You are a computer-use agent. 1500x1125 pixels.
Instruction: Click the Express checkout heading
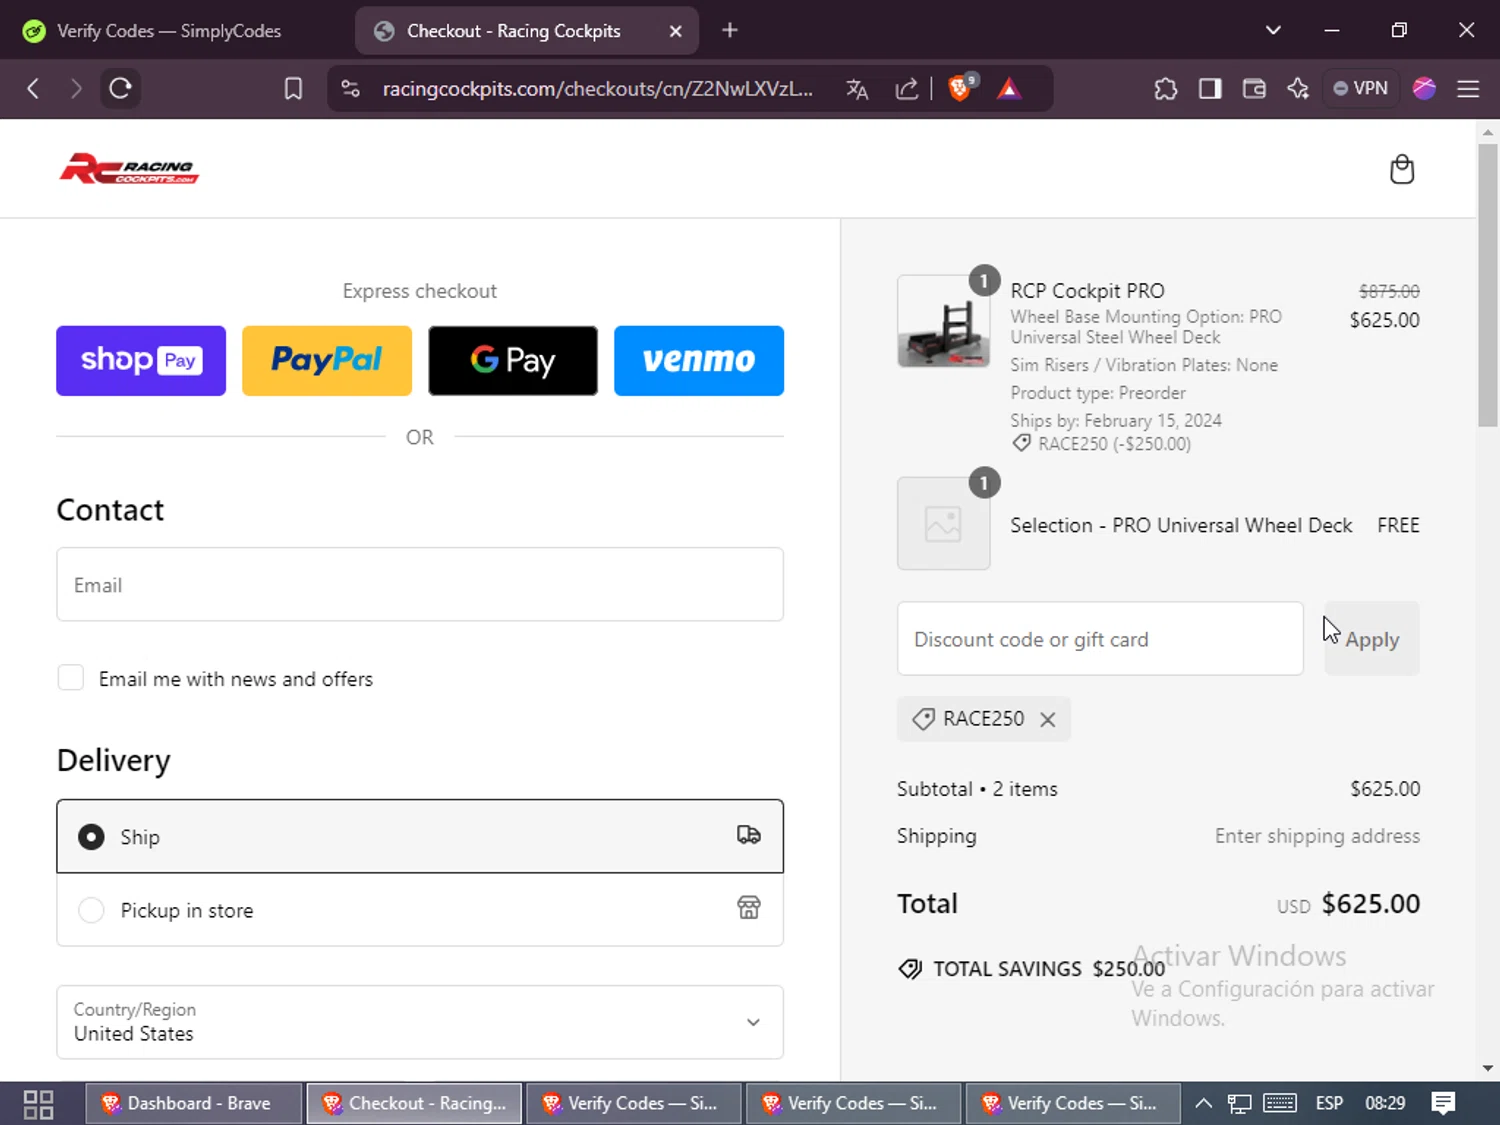pyautogui.click(x=420, y=291)
